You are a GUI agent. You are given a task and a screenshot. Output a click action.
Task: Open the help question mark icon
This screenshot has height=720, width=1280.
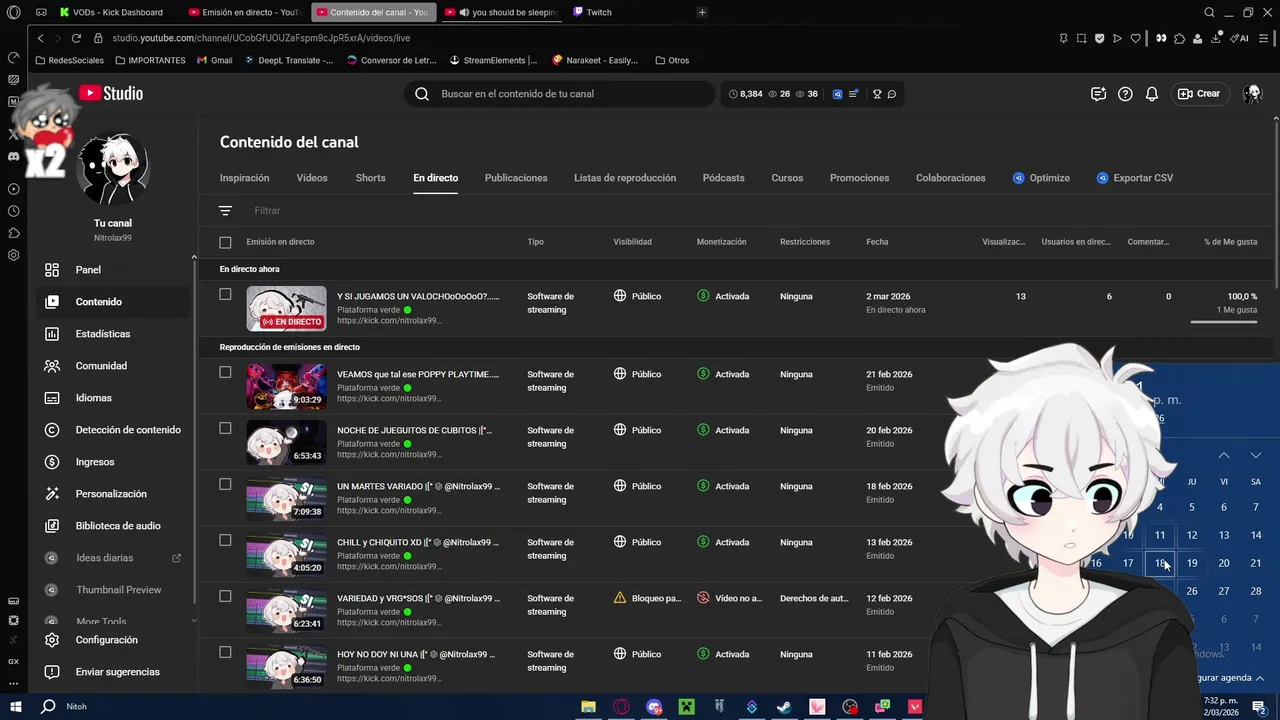pos(1125,94)
